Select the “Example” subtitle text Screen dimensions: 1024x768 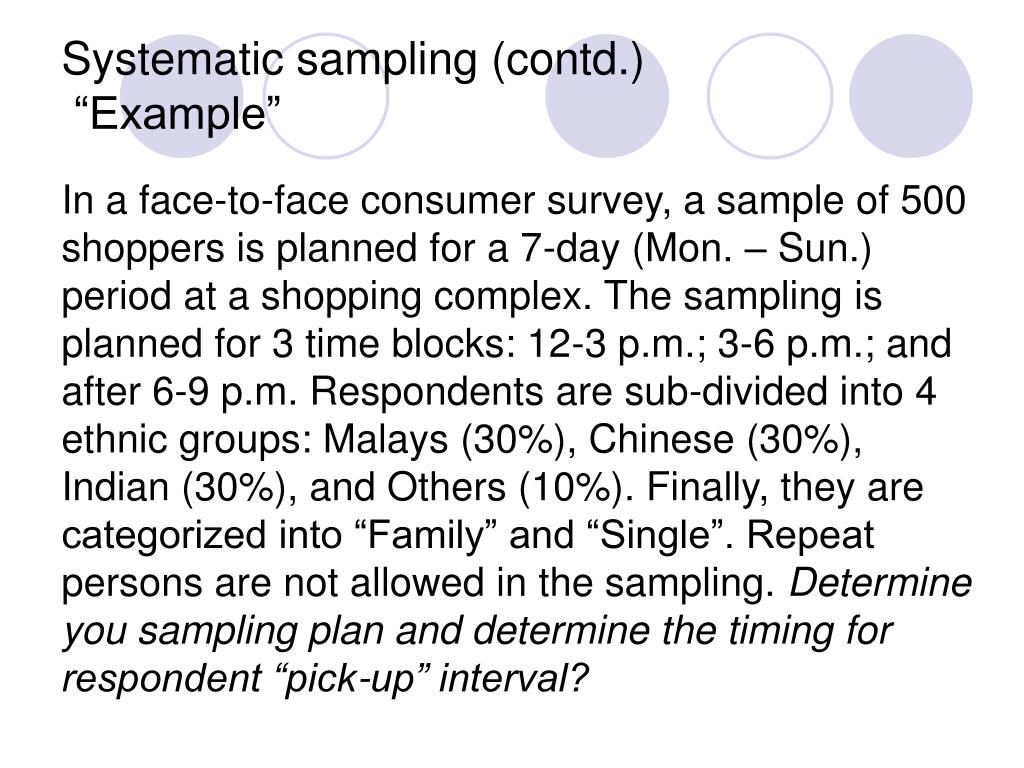pos(178,113)
